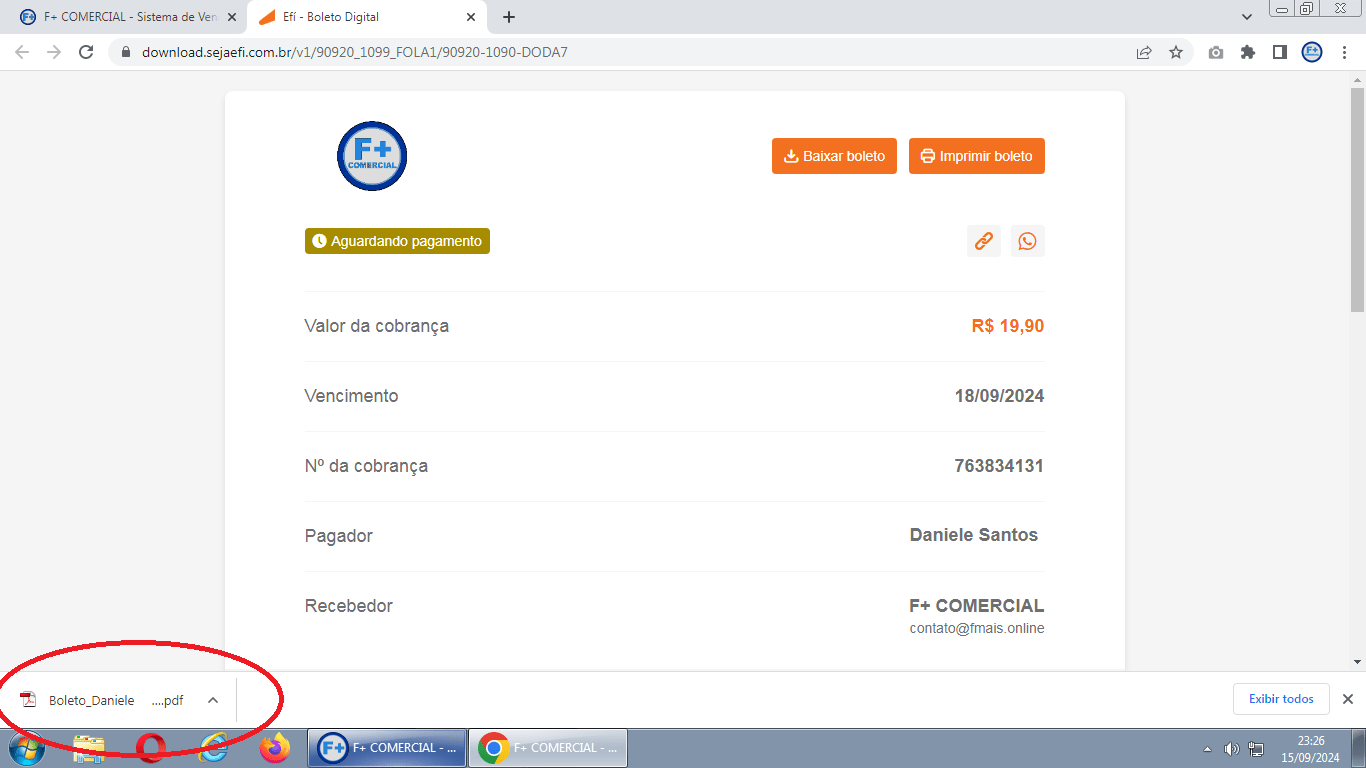
Task: Close the F+ COMERCIAL browser tab
Action: pos(232,17)
